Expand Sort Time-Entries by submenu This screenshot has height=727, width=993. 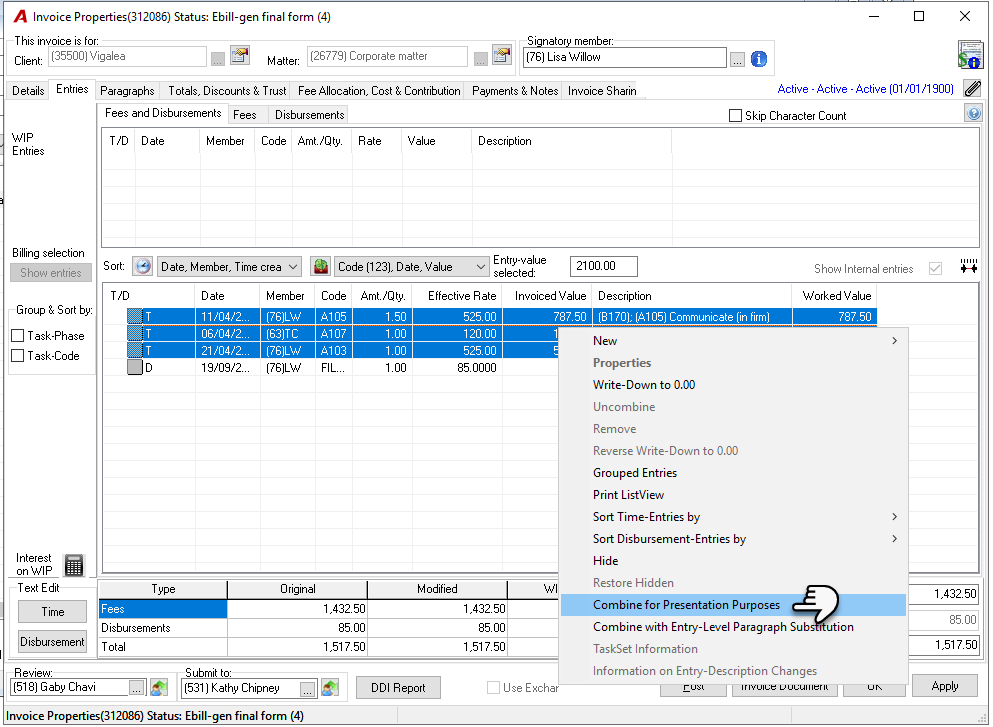(733, 517)
